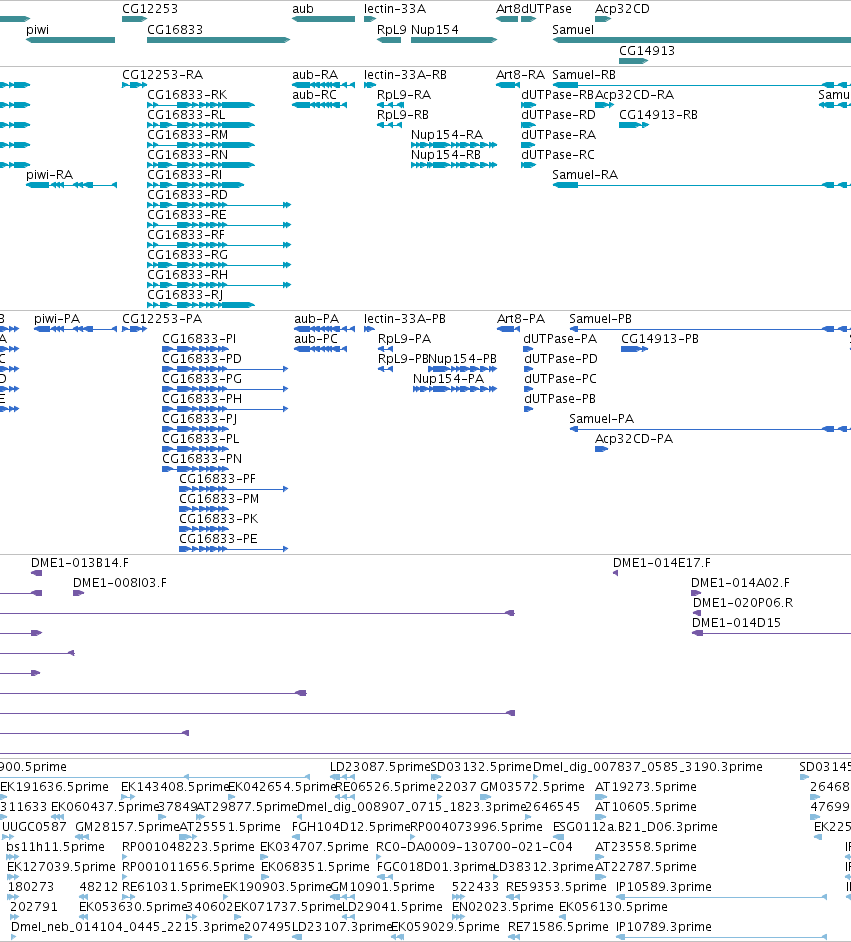Image resolution: width=851 pixels, height=942 pixels.
Task: Click transcript CG16833-RL
Action: tap(186, 115)
